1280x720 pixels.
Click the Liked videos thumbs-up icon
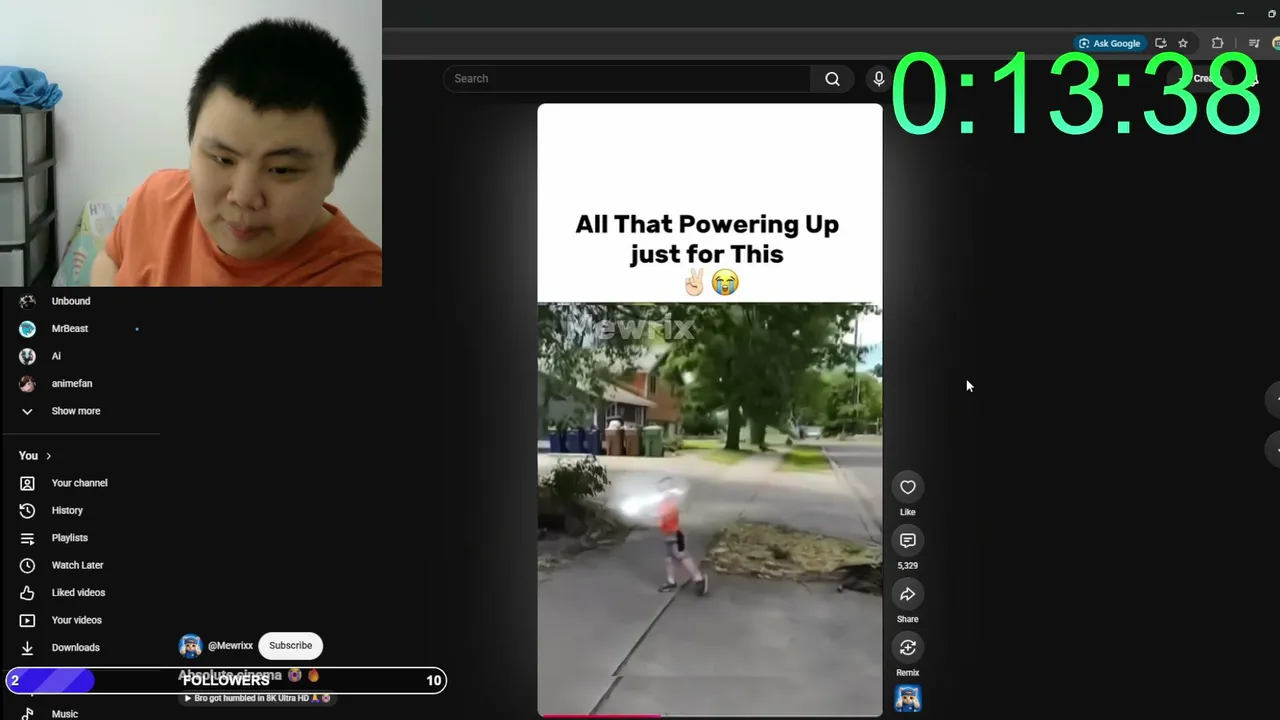click(27, 593)
